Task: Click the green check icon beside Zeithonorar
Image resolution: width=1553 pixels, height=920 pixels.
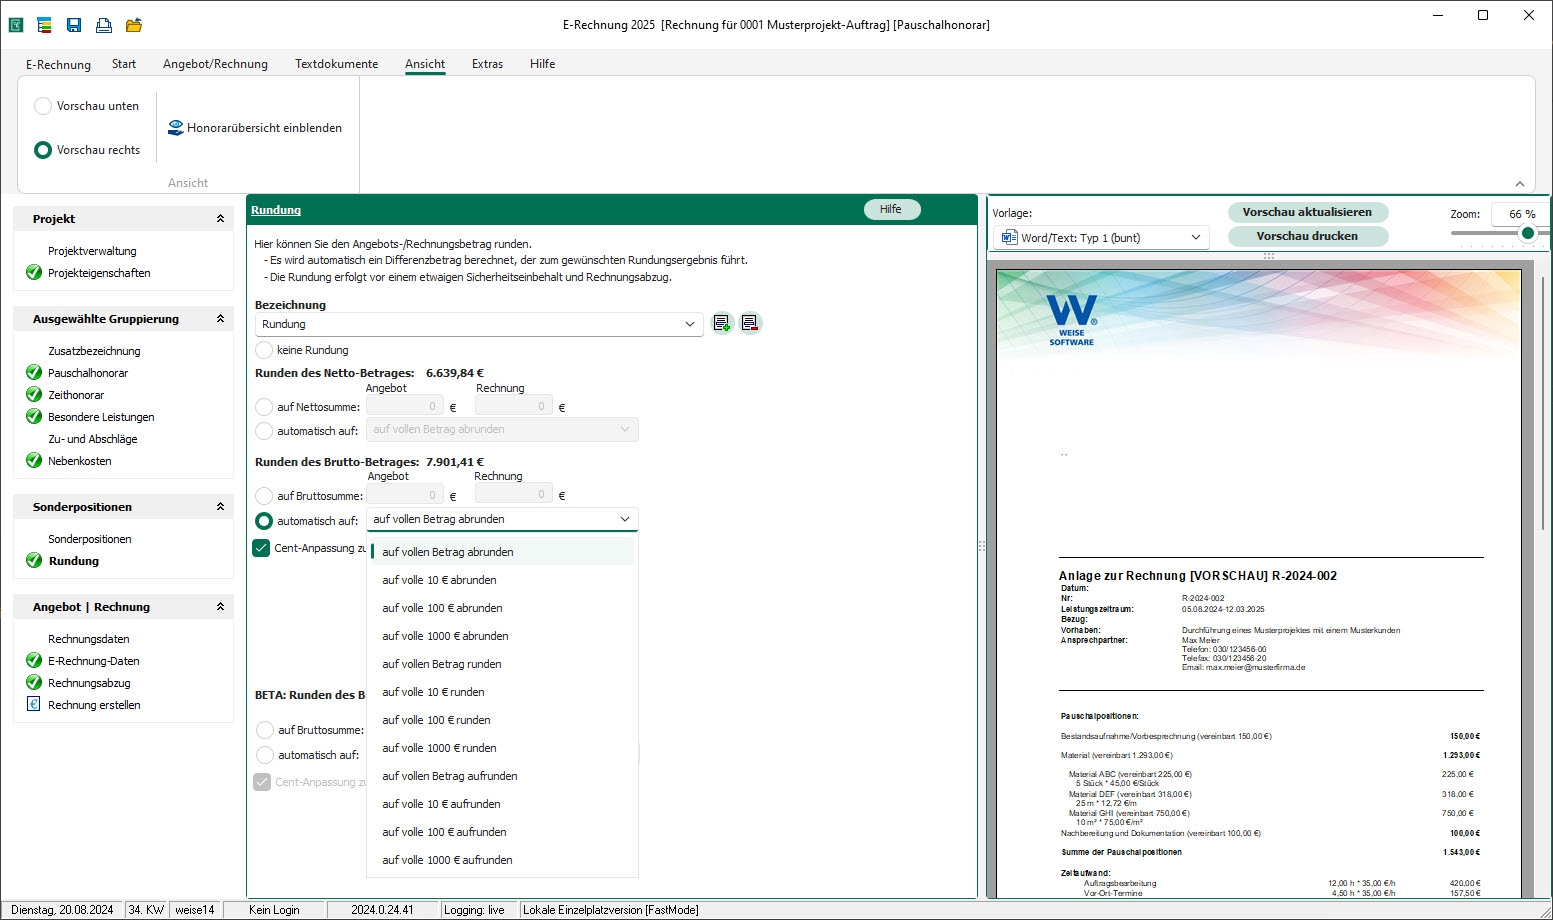Action: click(x=34, y=395)
